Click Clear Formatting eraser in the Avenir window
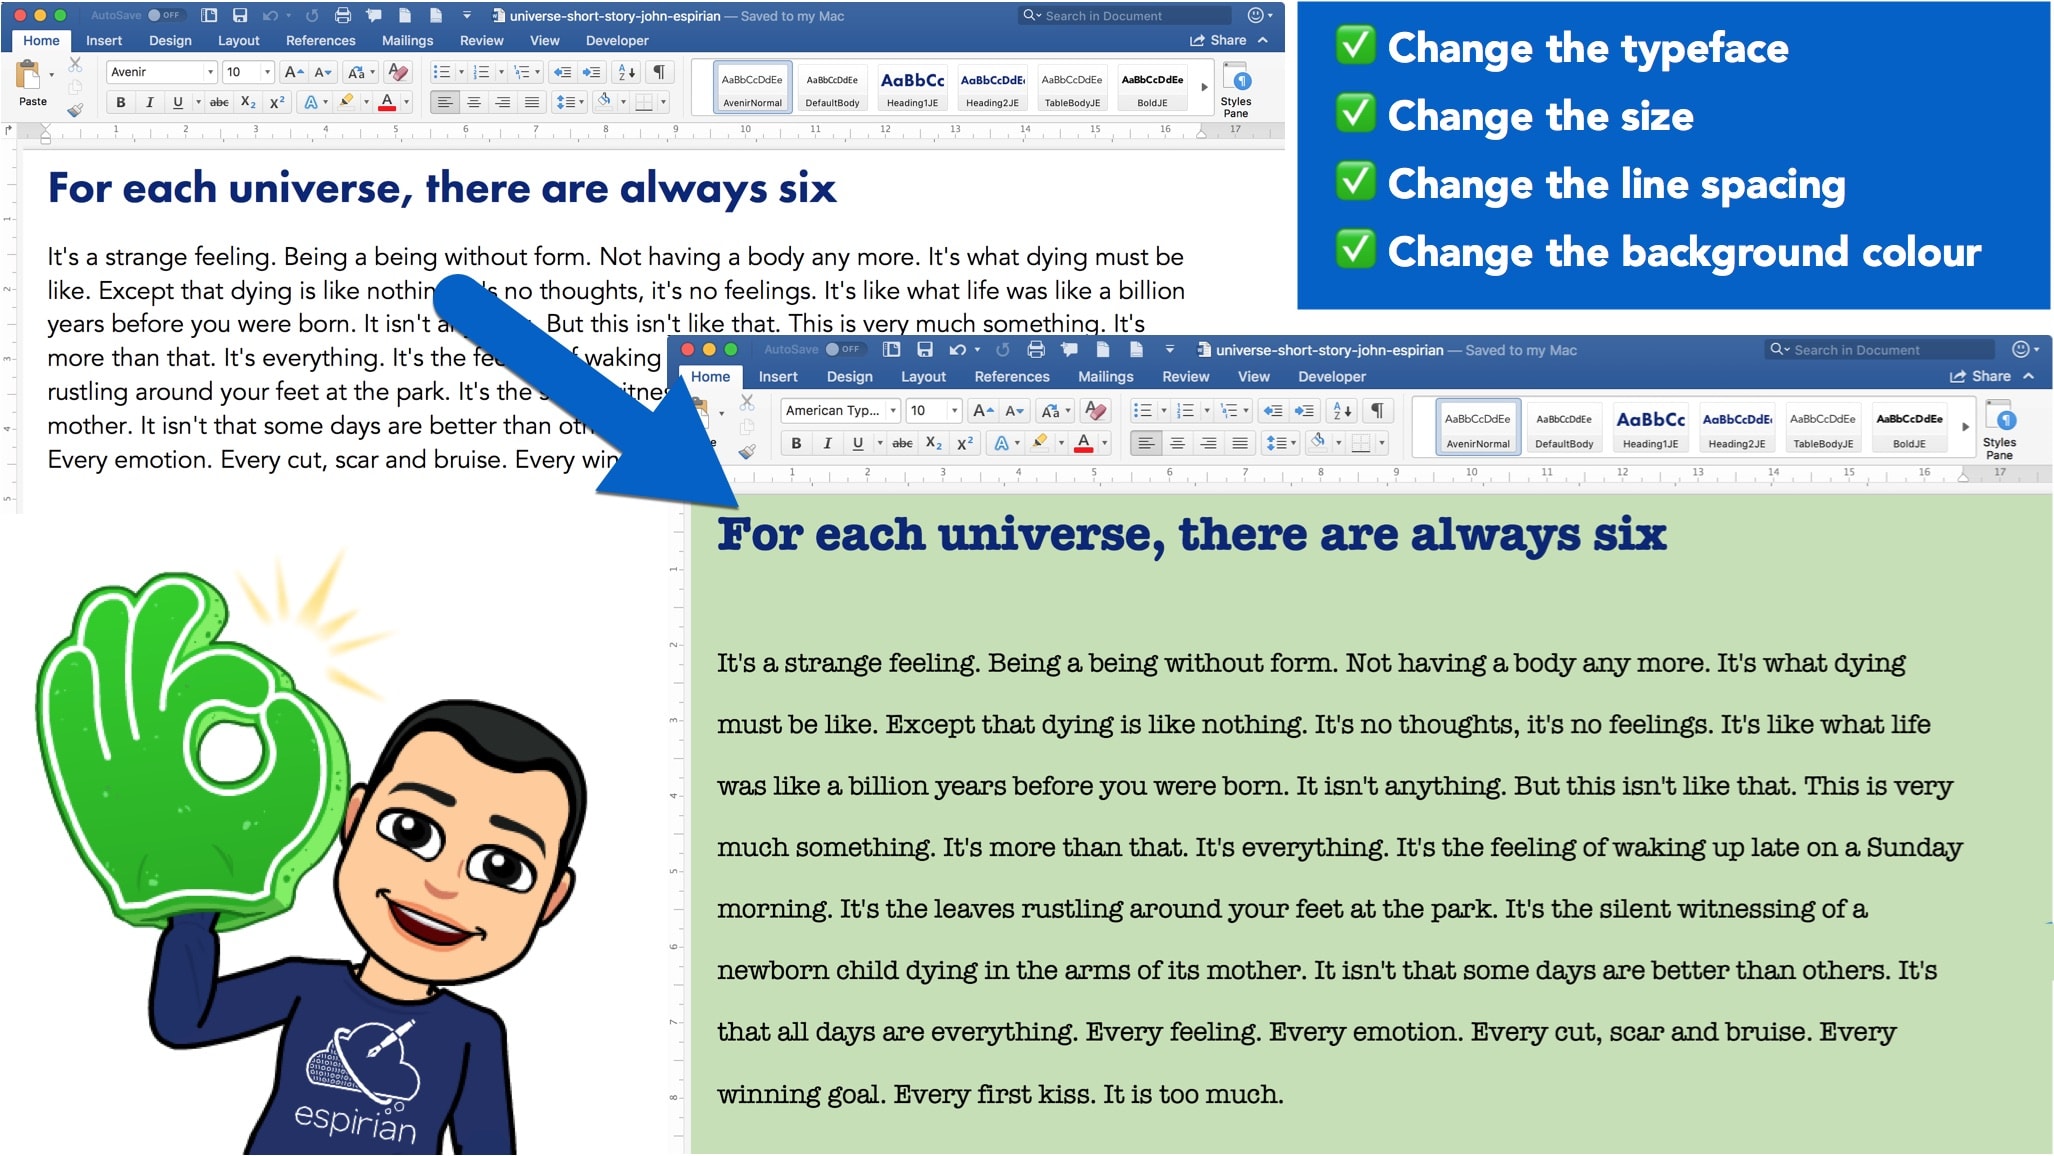Image resolution: width=2054 pixels, height=1156 pixels. 398,72
